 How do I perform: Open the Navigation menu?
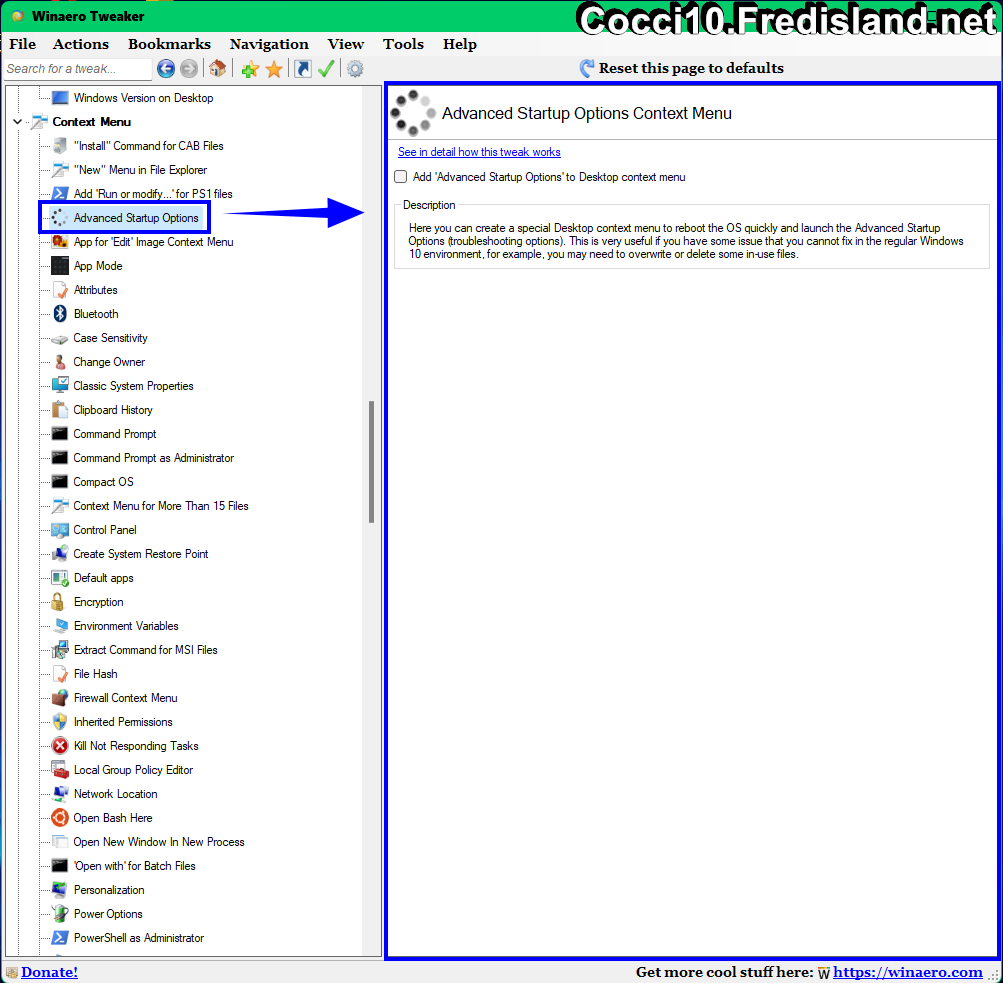coord(269,44)
